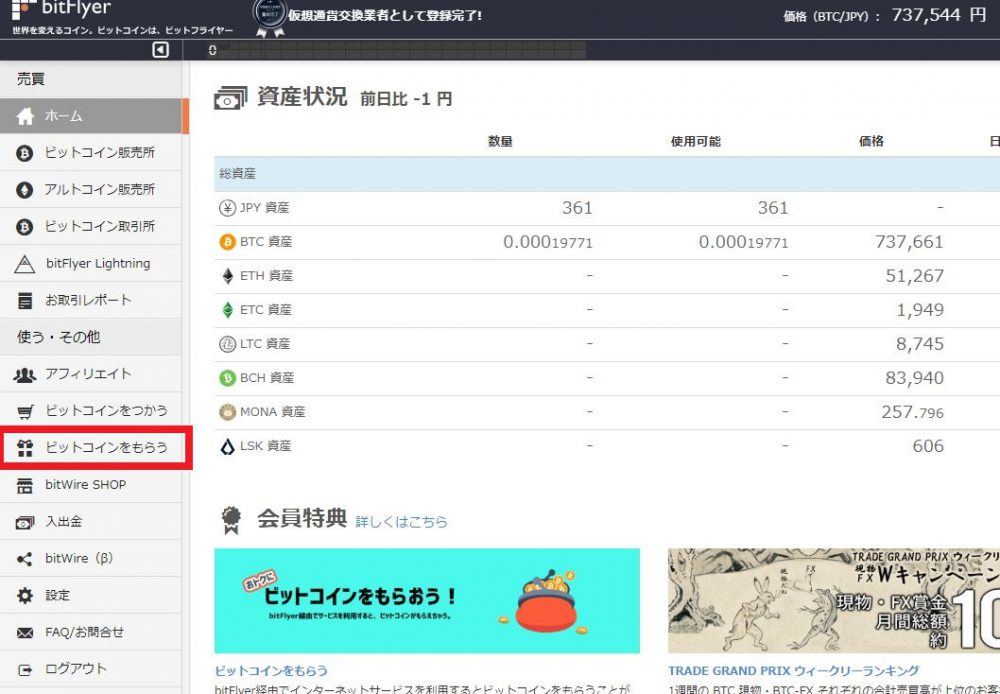The height and width of the screenshot is (694, 1000).
Task: Click the bitWire (β) share icon
Action: (26, 559)
